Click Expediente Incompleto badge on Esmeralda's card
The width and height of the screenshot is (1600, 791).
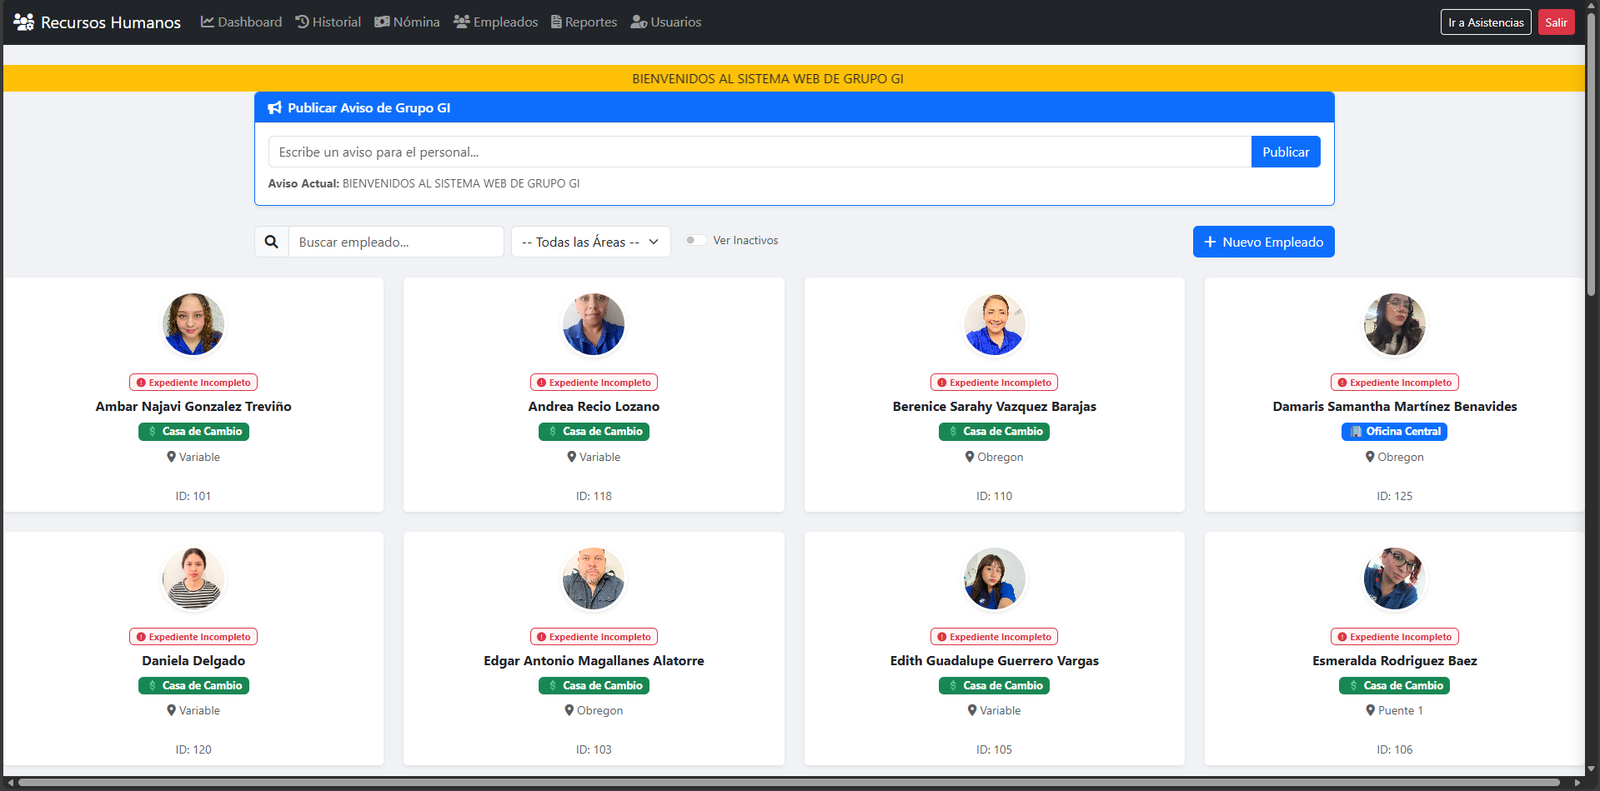[1395, 636]
